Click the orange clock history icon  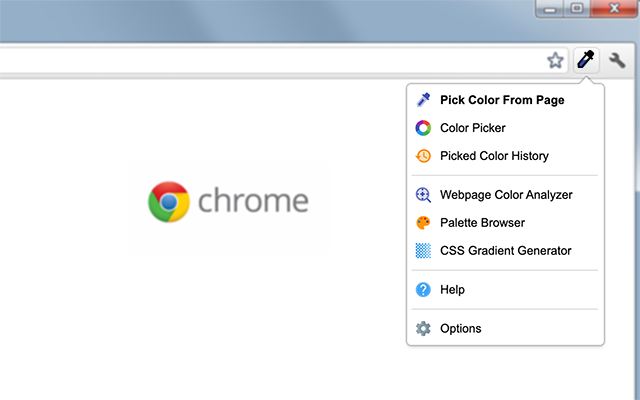coord(423,156)
